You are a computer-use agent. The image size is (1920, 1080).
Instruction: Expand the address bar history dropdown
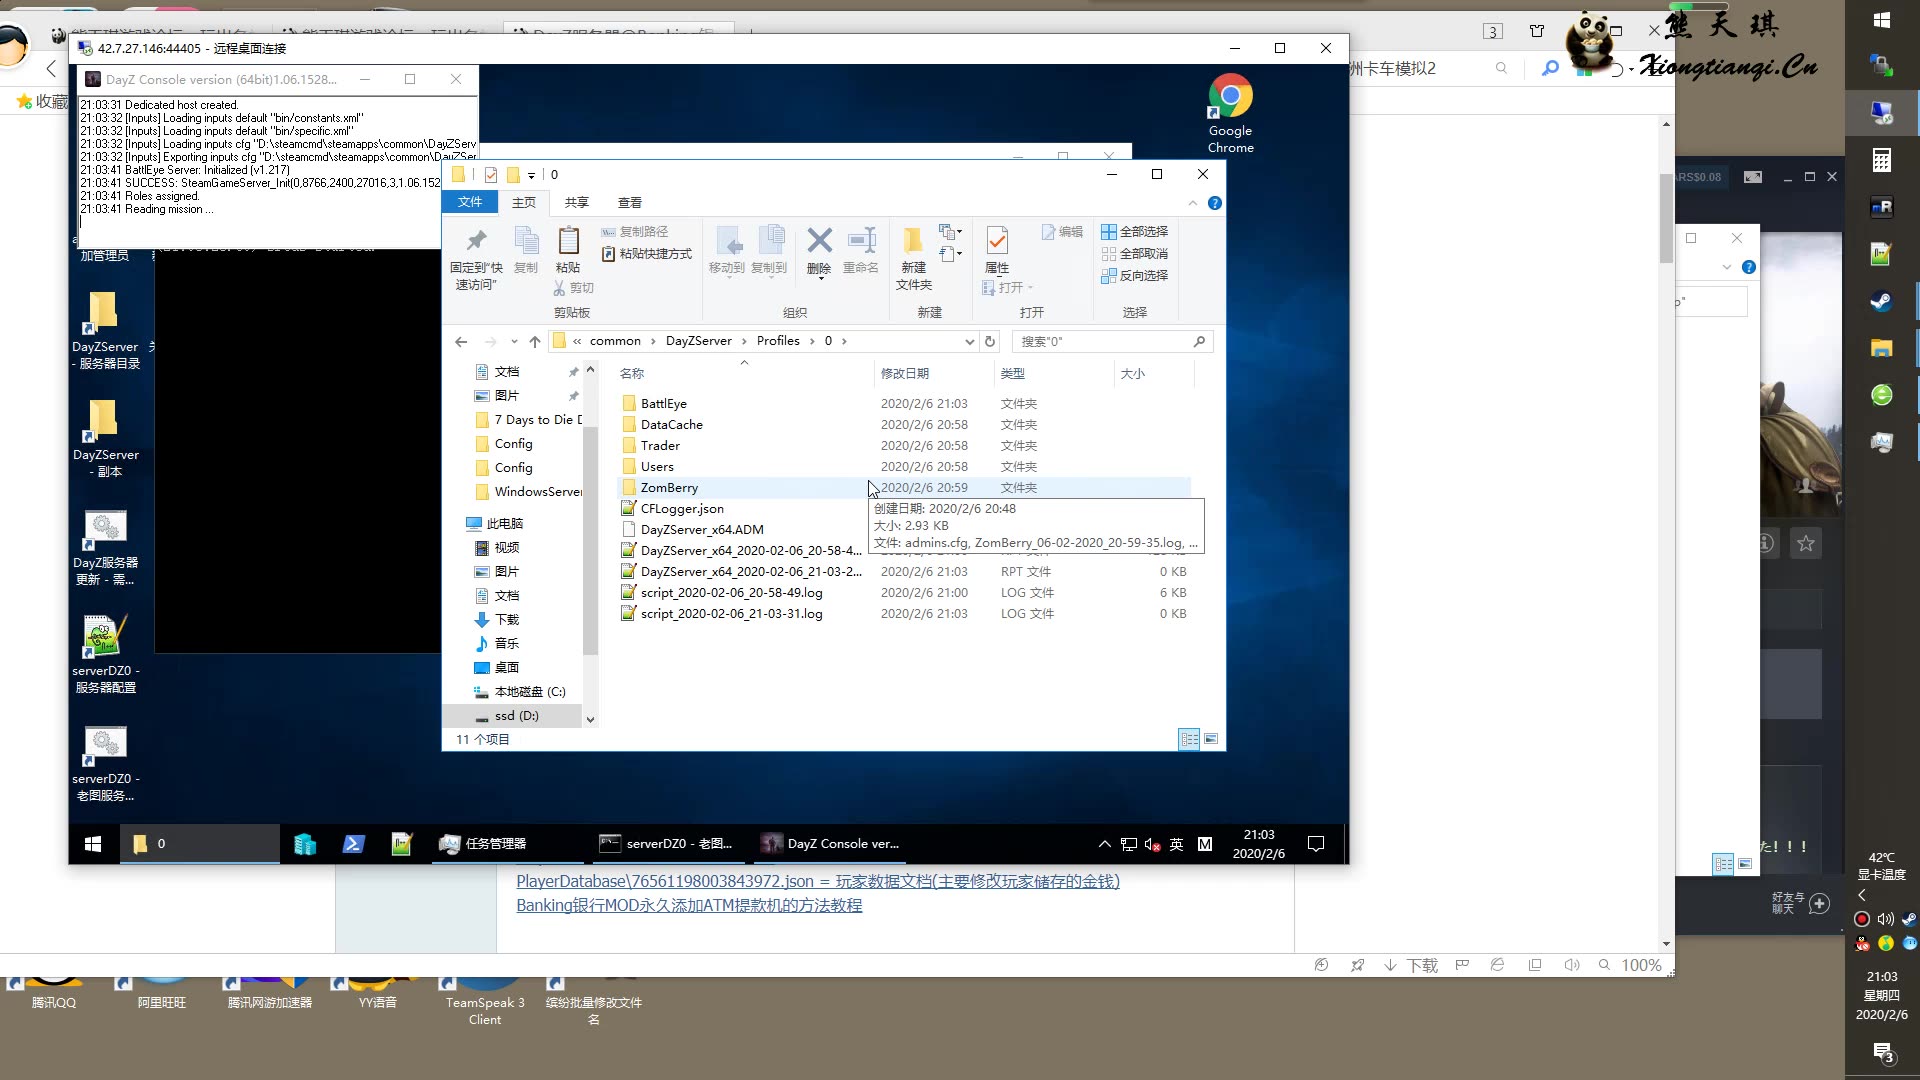pyautogui.click(x=969, y=341)
